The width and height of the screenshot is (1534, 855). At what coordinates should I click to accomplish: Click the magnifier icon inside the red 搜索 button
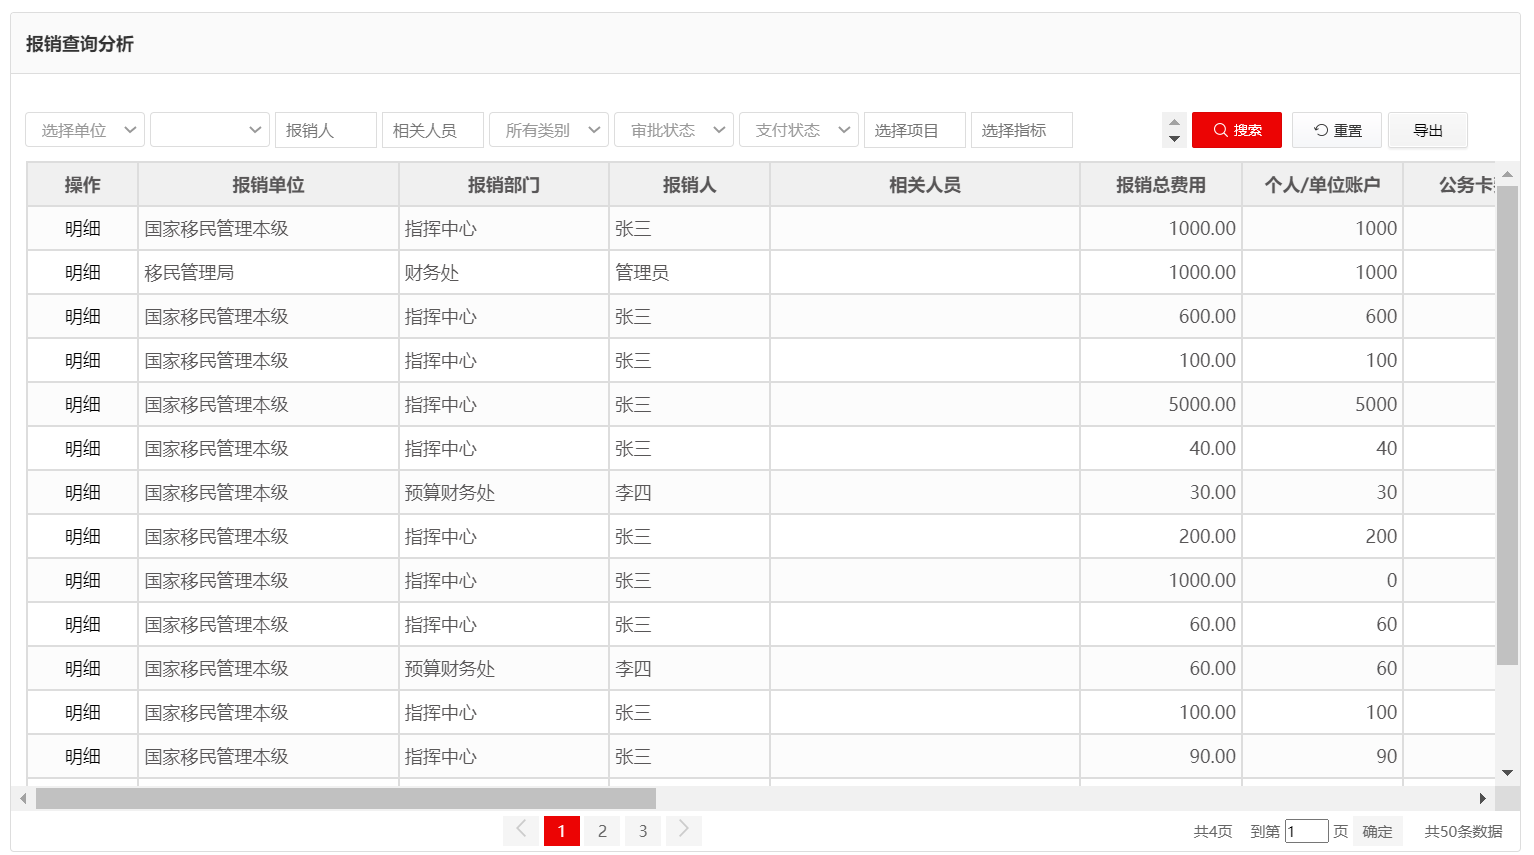[1220, 129]
